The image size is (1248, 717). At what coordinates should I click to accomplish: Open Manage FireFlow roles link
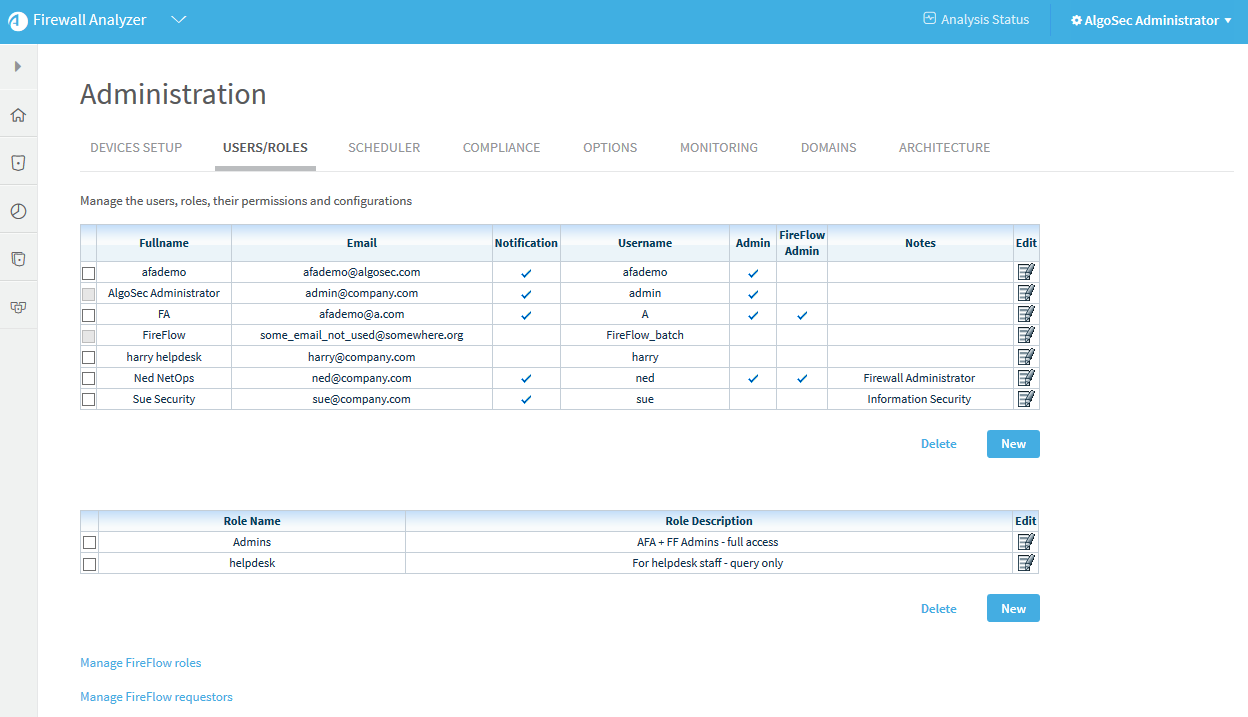[140, 663]
